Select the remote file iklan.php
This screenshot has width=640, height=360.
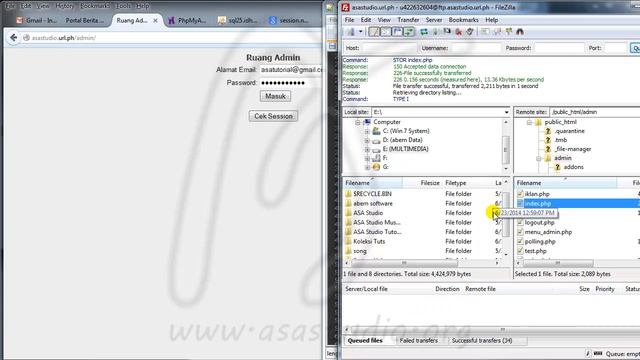(537, 194)
